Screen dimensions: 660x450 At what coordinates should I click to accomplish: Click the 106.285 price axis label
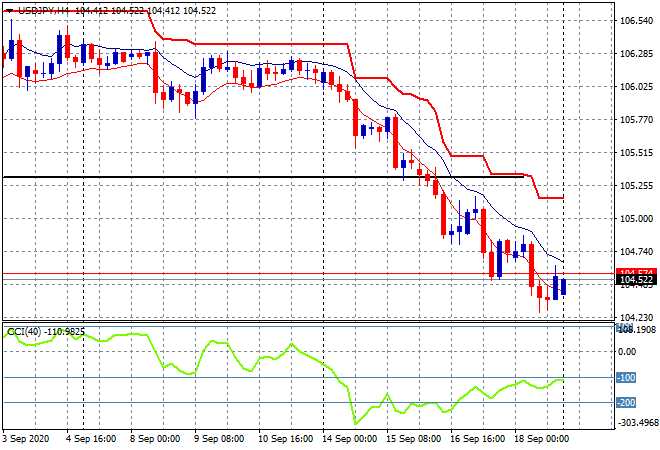(x=636, y=54)
